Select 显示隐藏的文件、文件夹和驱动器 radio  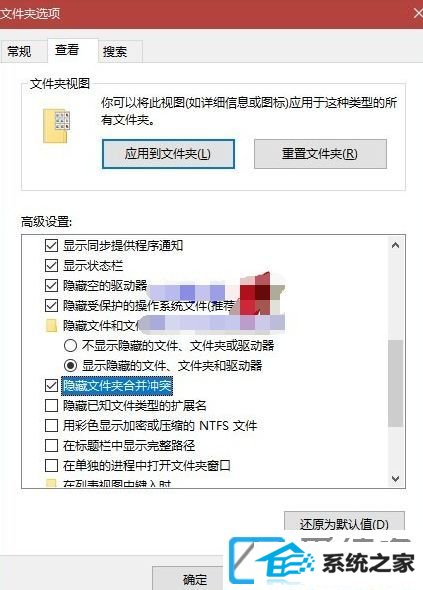pyautogui.click(x=70, y=365)
